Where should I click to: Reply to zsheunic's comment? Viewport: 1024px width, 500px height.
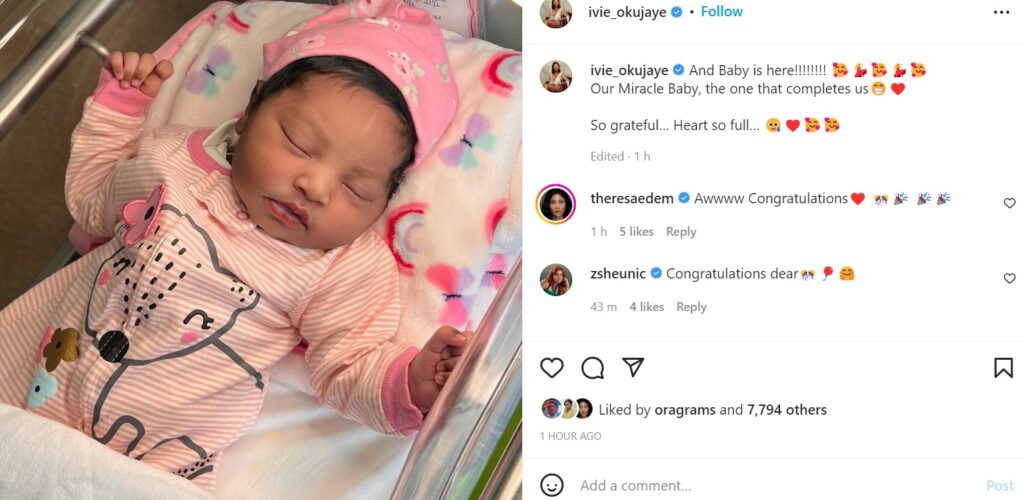pos(692,307)
